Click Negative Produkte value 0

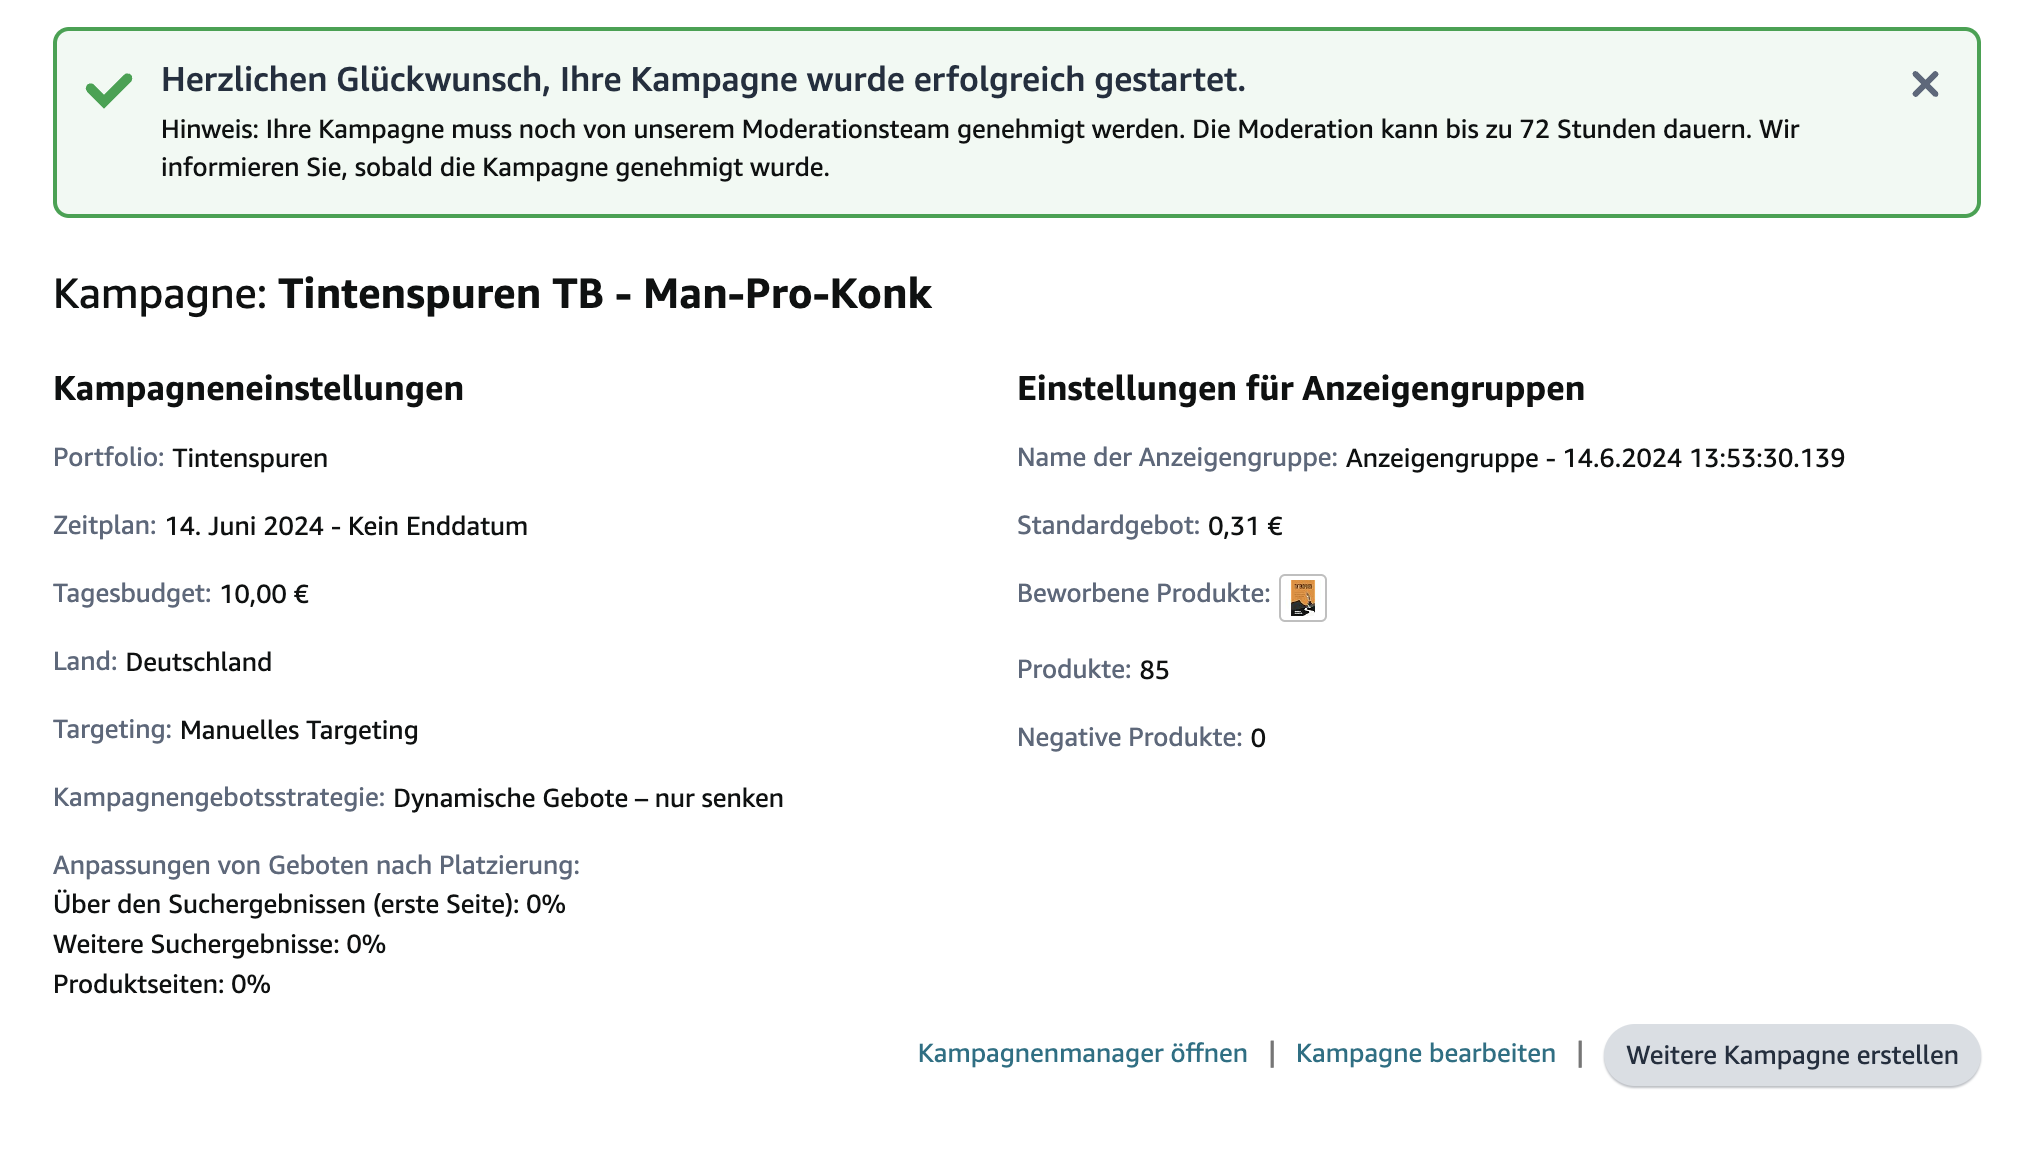(x=1258, y=738)
